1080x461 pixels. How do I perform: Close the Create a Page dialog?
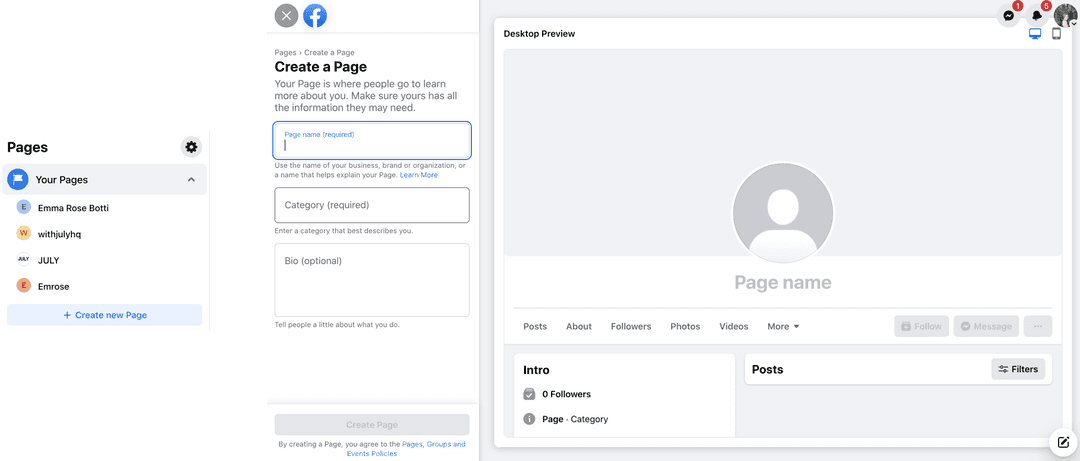[x=287, y=16]
